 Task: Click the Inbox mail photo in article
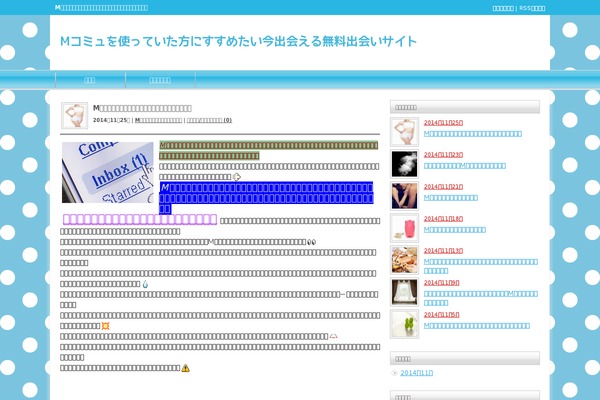coord(108,173)
